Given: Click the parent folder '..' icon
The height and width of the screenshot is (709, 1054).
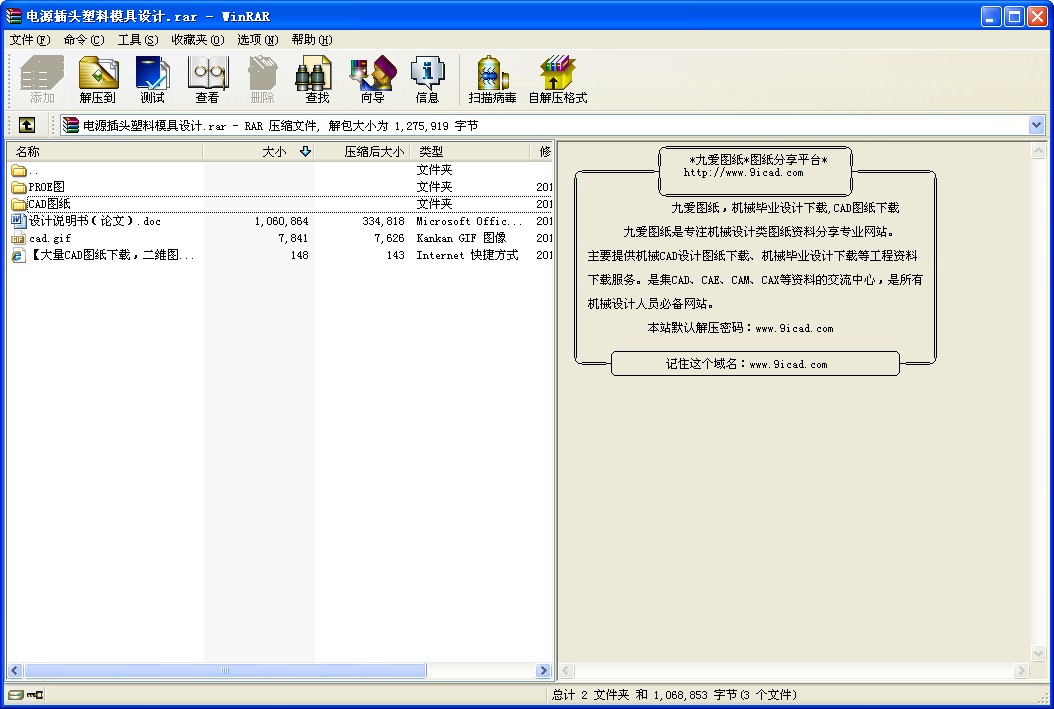Looking at the screenshot, I should (19, 170).
